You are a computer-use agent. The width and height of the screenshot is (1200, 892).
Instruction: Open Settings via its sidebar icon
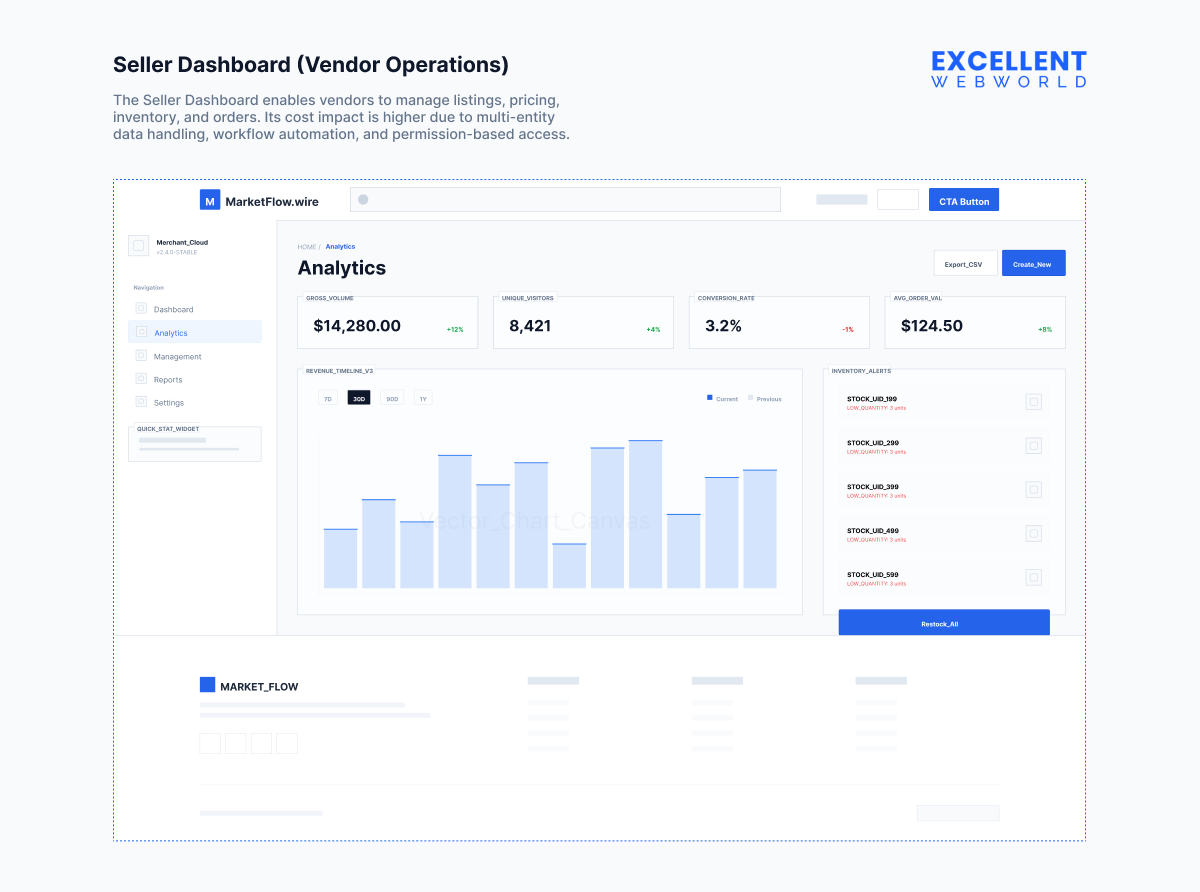click(x=141, y=402)
